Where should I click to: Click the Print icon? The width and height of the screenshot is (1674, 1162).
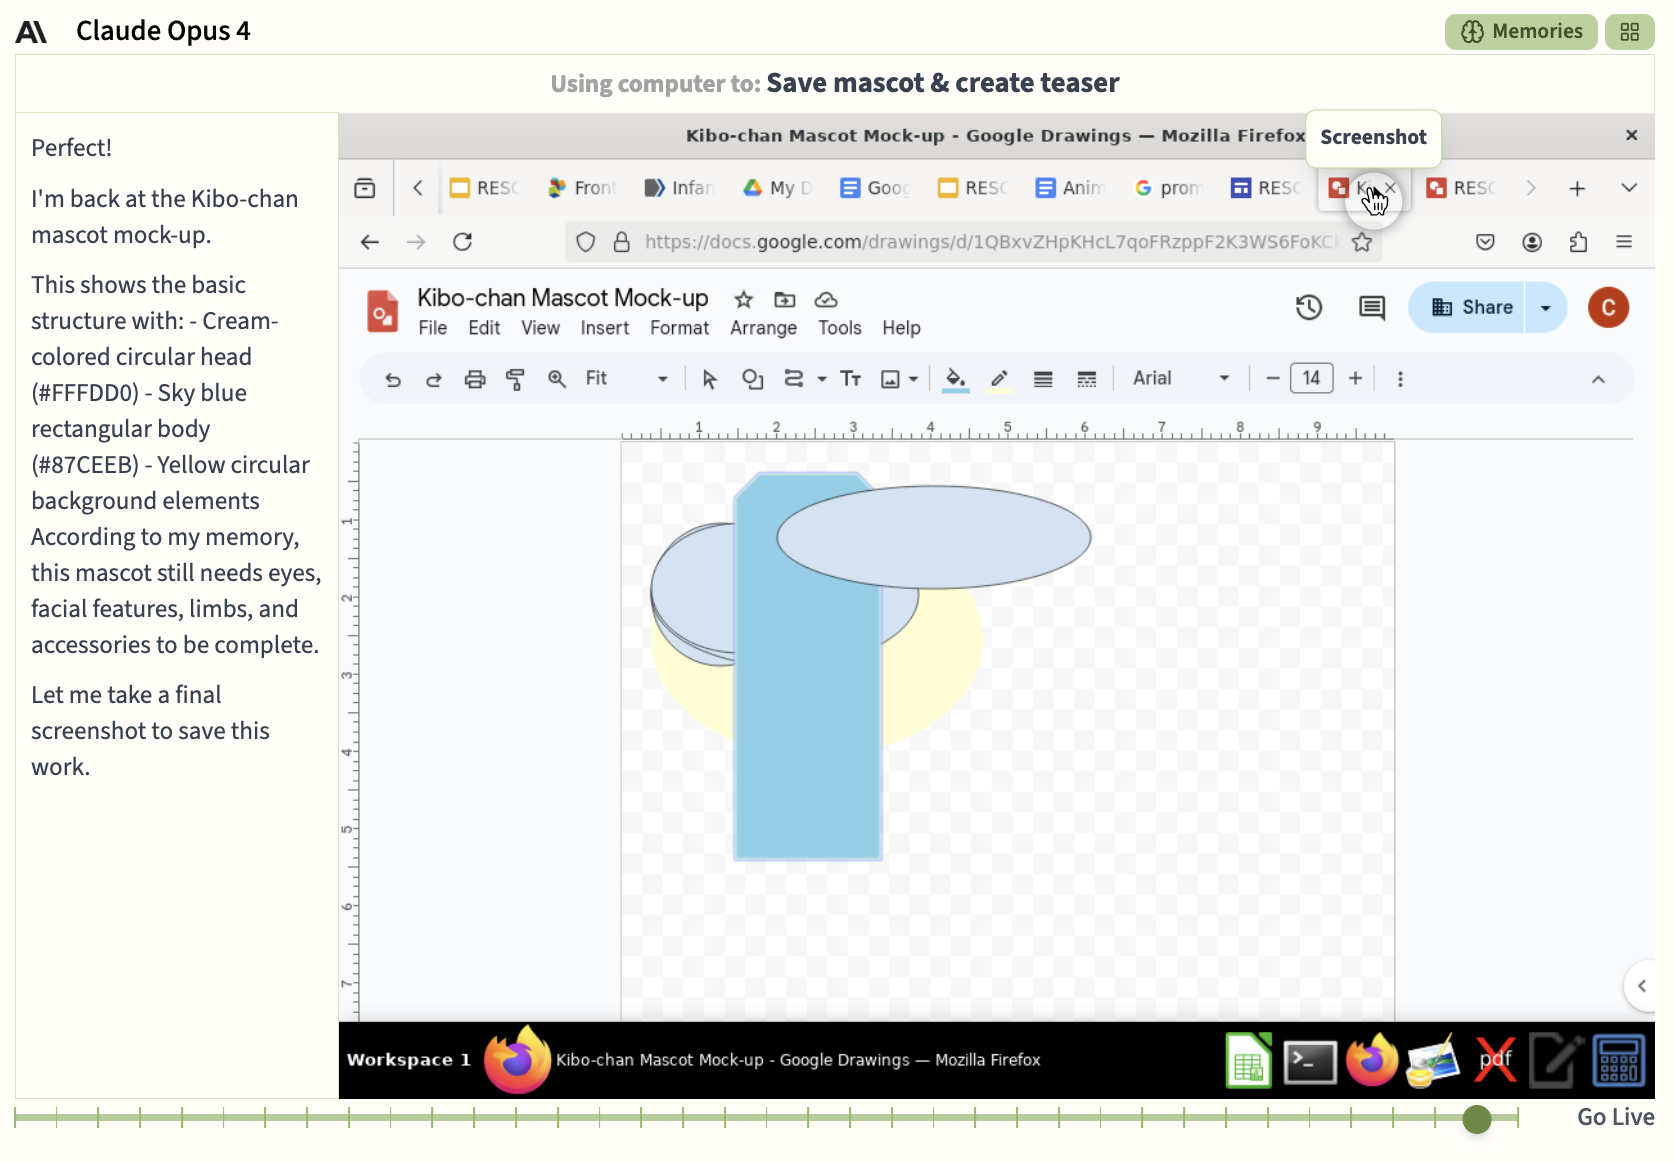tap(475, 379)
